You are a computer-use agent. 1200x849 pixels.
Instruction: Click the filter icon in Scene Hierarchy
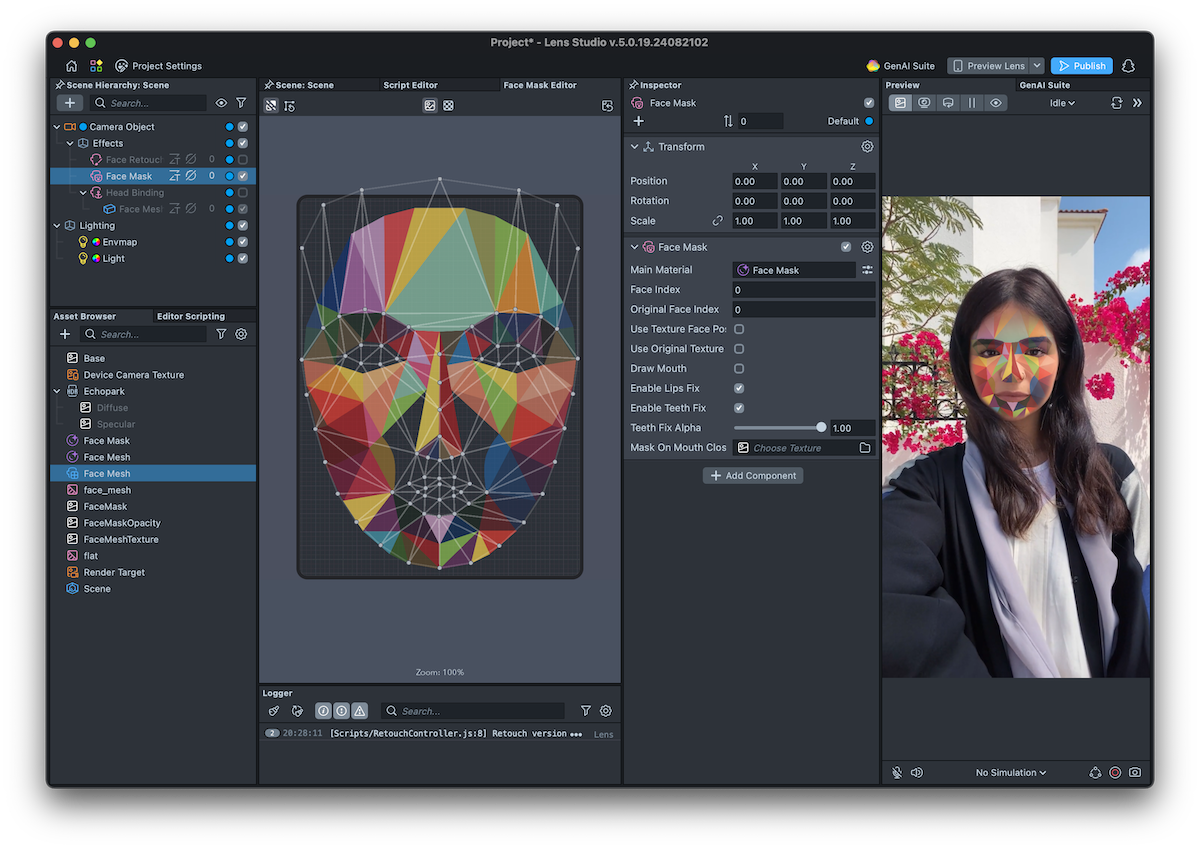pyautogui.click(x=241, y=103)
